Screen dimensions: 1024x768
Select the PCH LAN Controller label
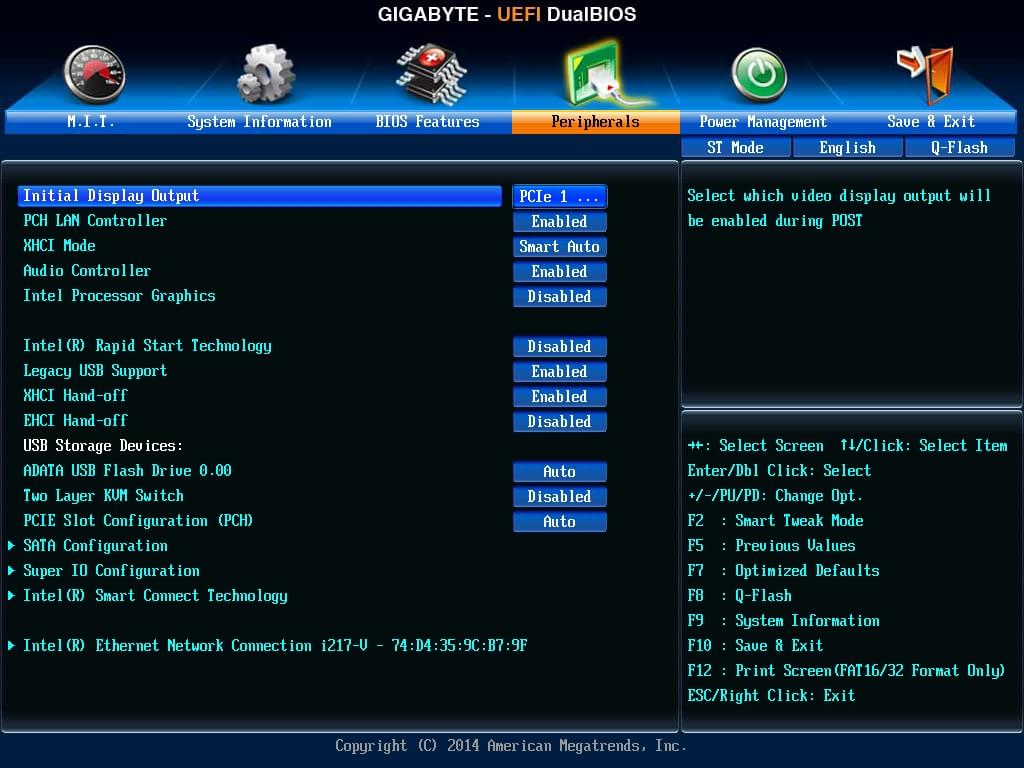[x=95, y=221]
